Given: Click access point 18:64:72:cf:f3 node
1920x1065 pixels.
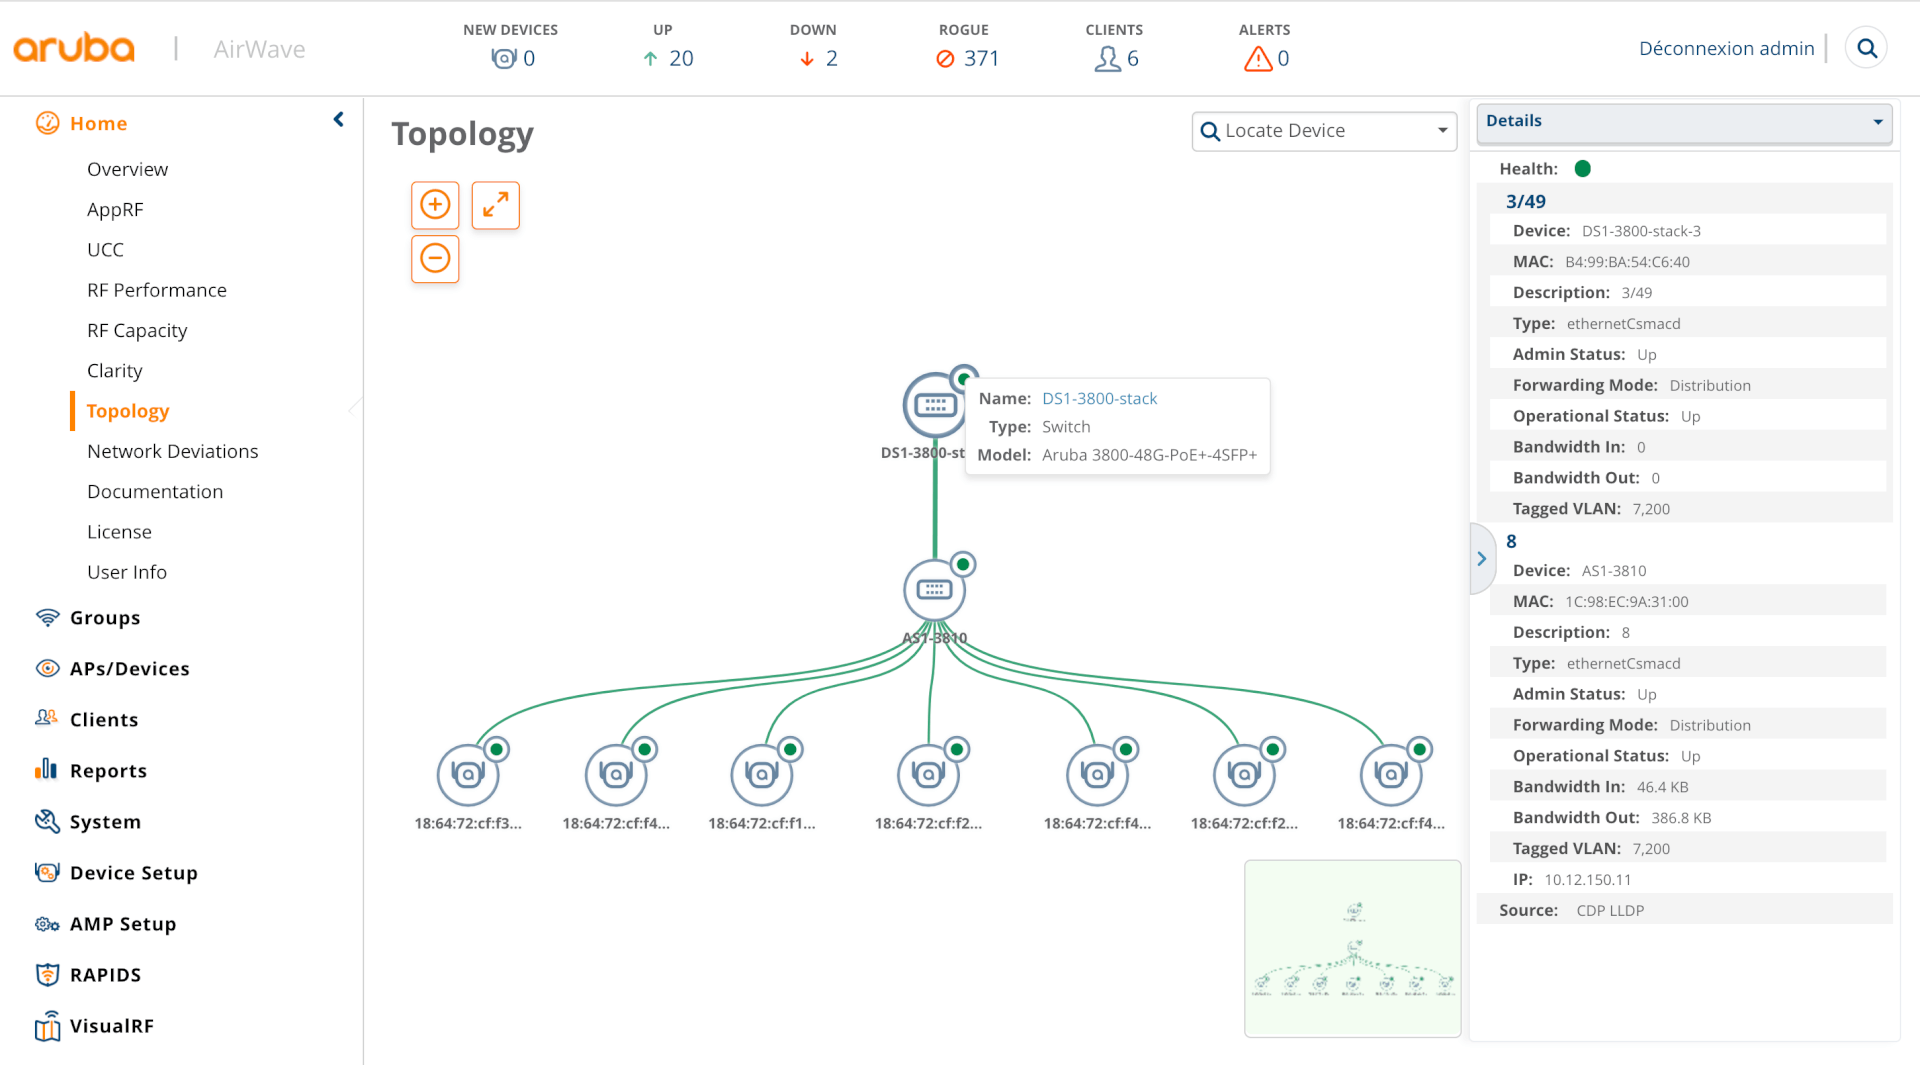Looking at the screenshot, I should pyautogui.click(x=467, y=775).
